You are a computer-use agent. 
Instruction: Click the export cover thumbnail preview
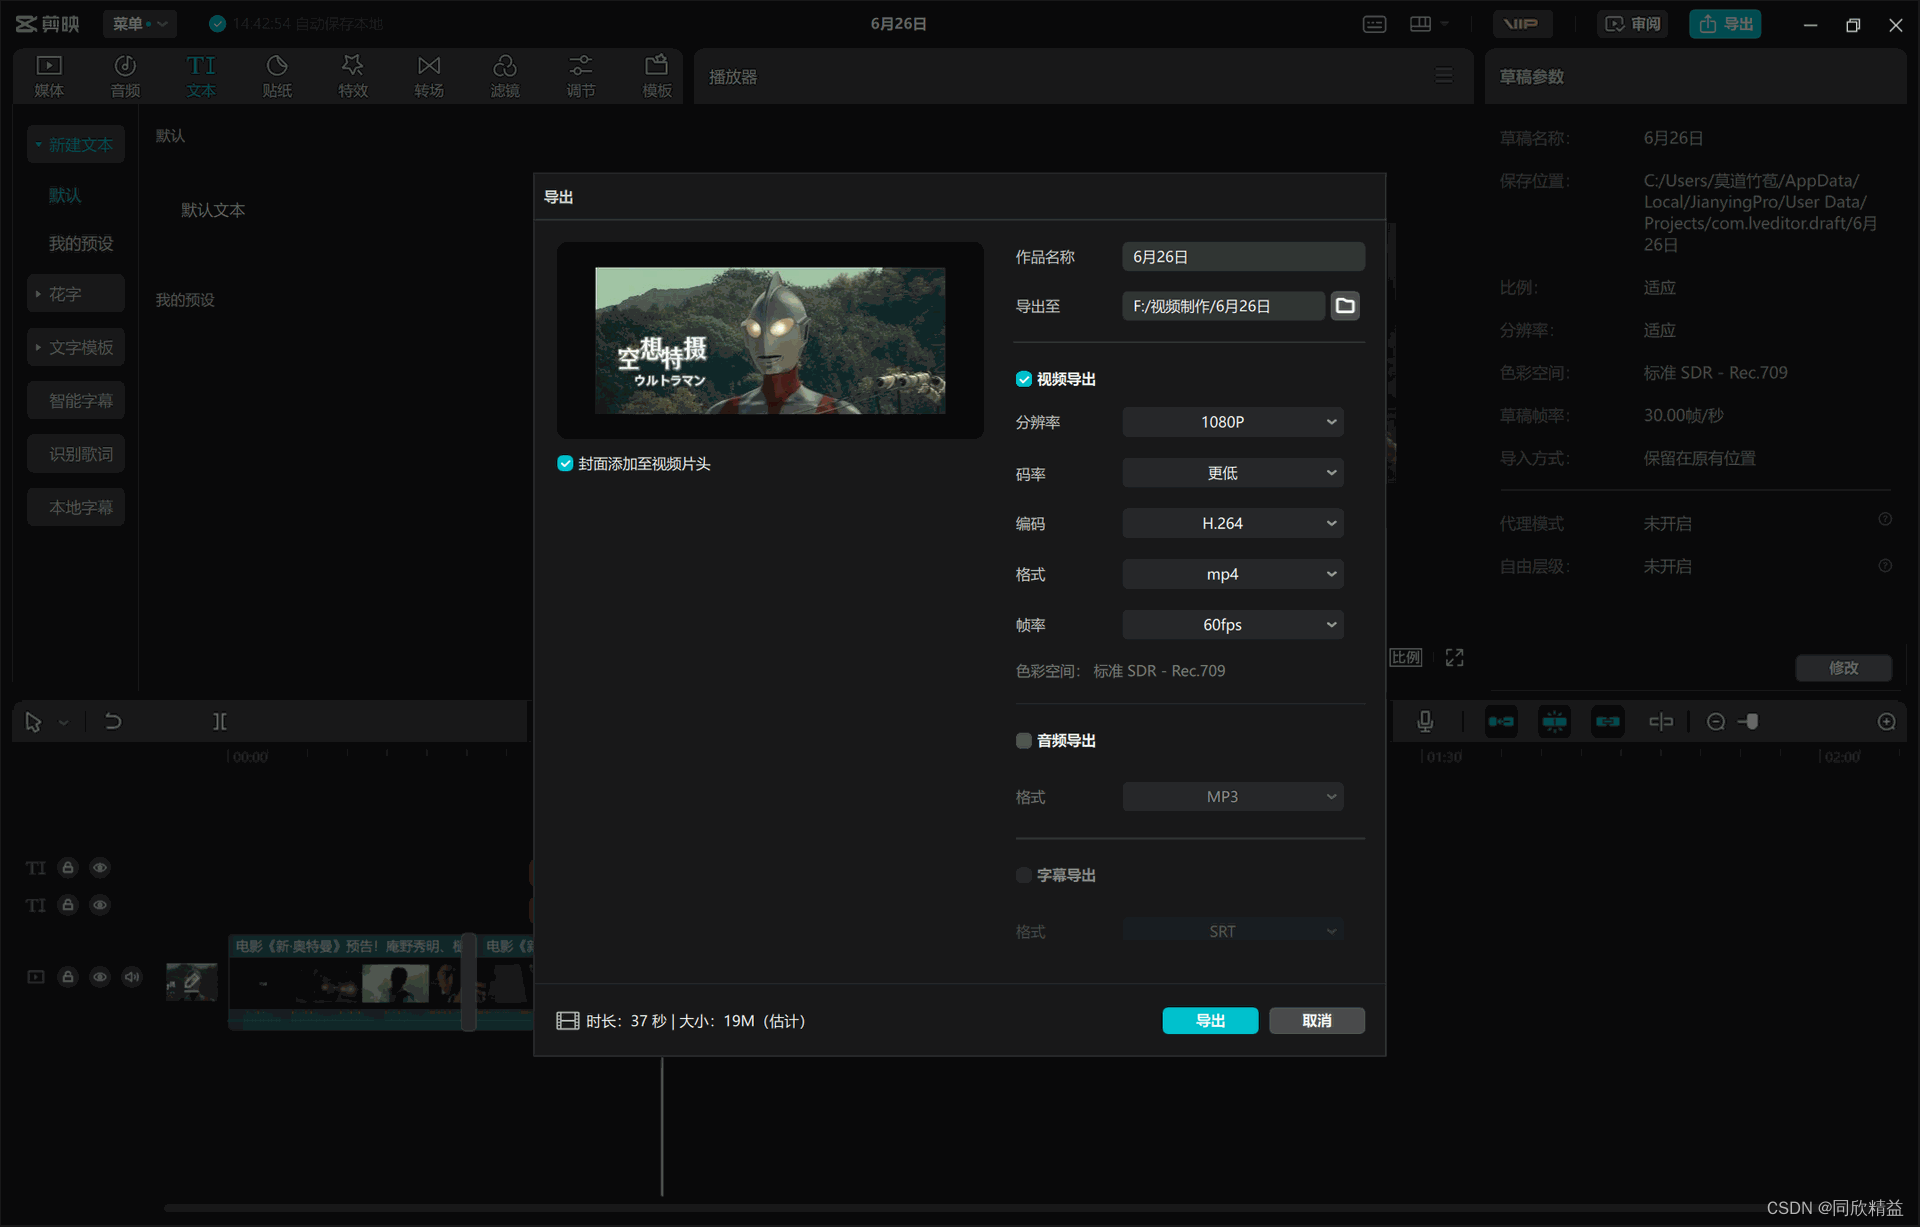[770, 340]
